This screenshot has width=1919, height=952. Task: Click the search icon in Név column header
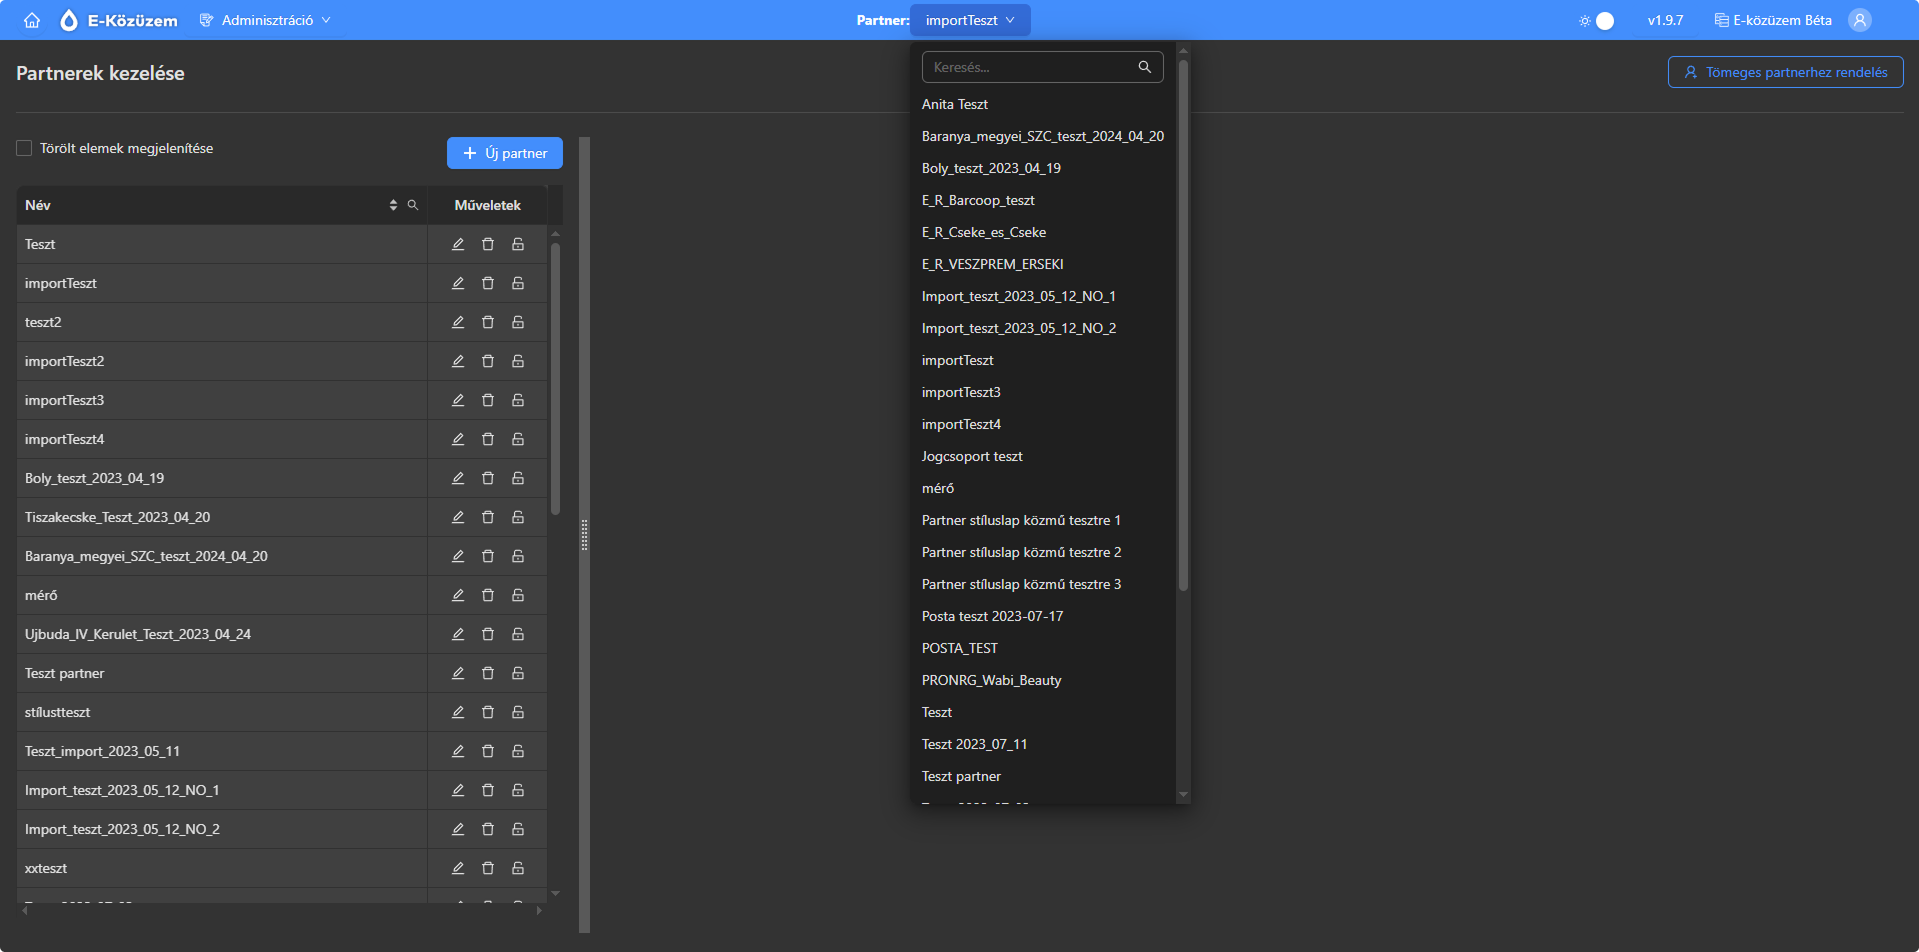(413, 205)
